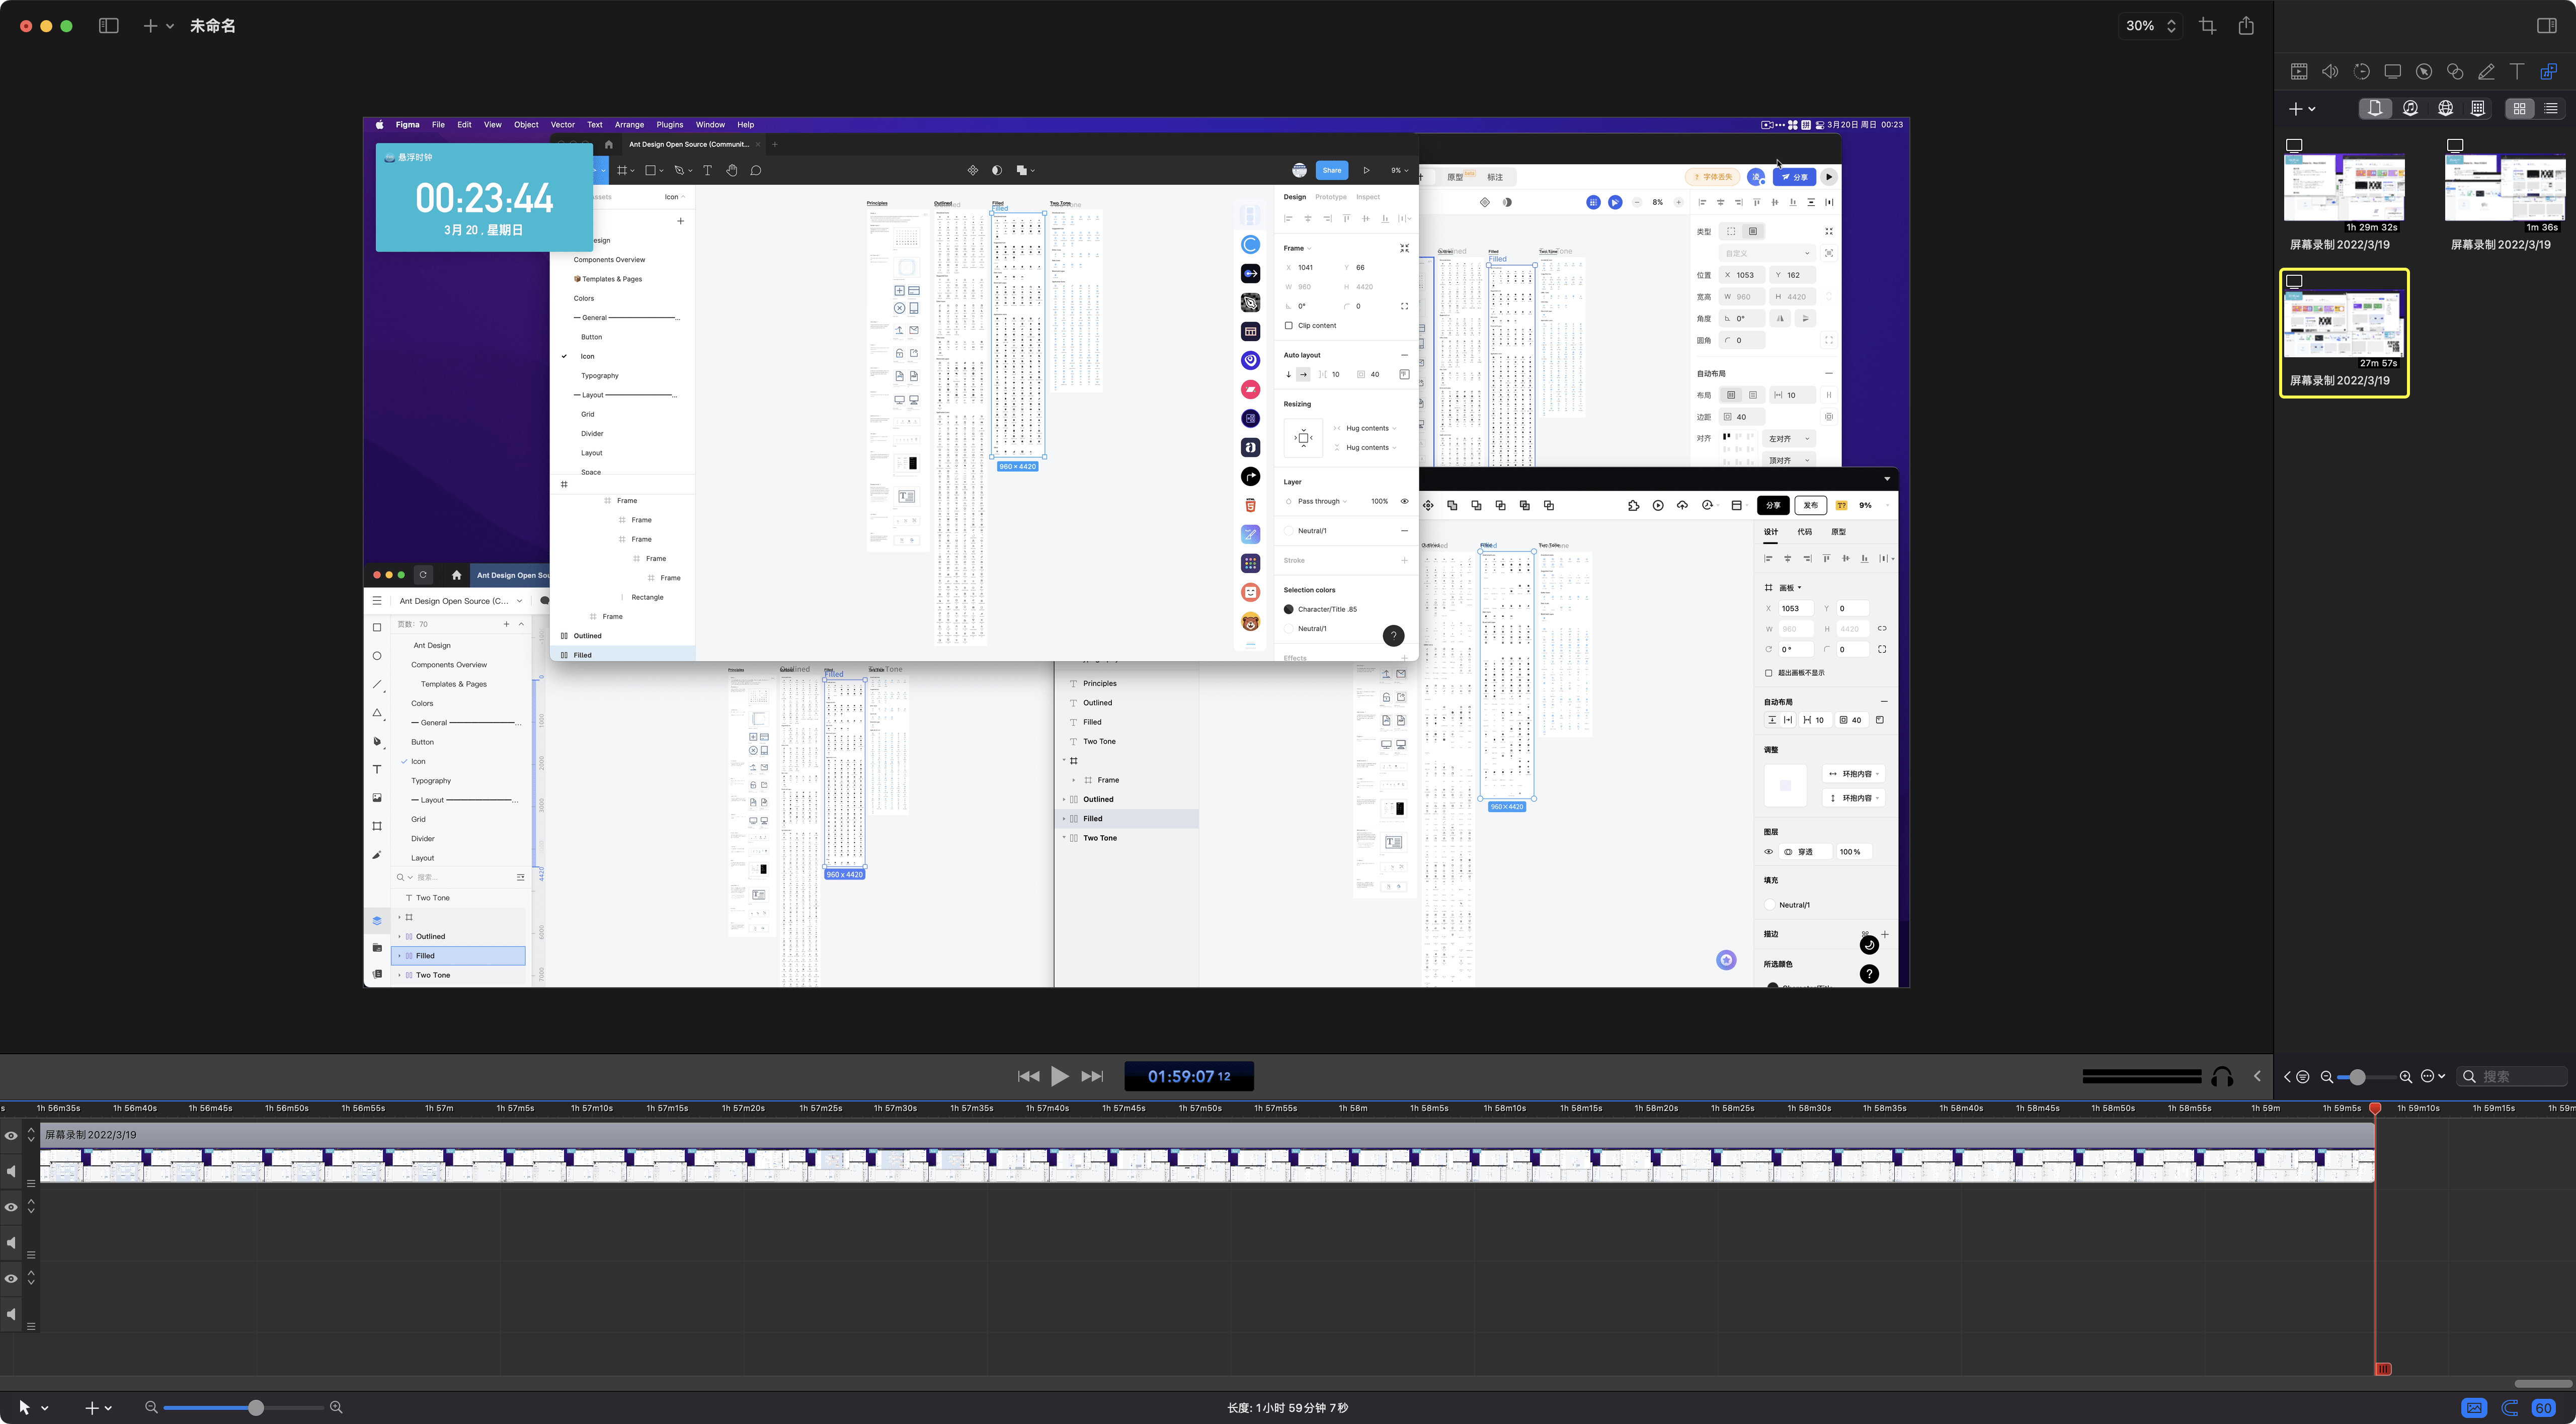Click the media thumbnail size slider handle

coord(2358,1077)
